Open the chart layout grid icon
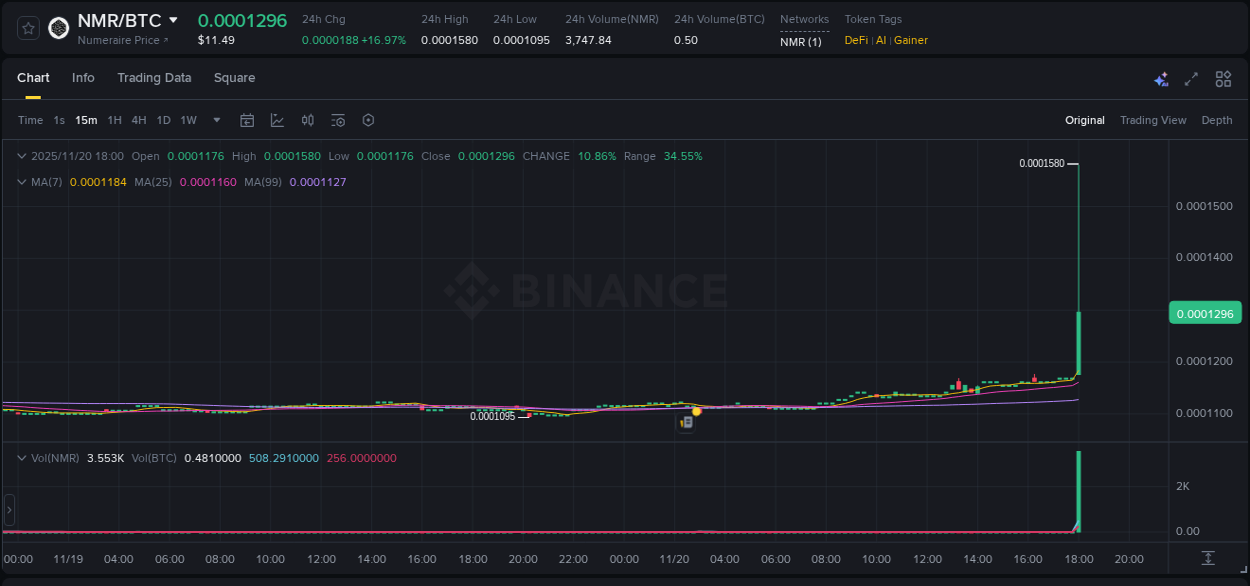The image size is (1250, 586). [x=1223, y=78]
